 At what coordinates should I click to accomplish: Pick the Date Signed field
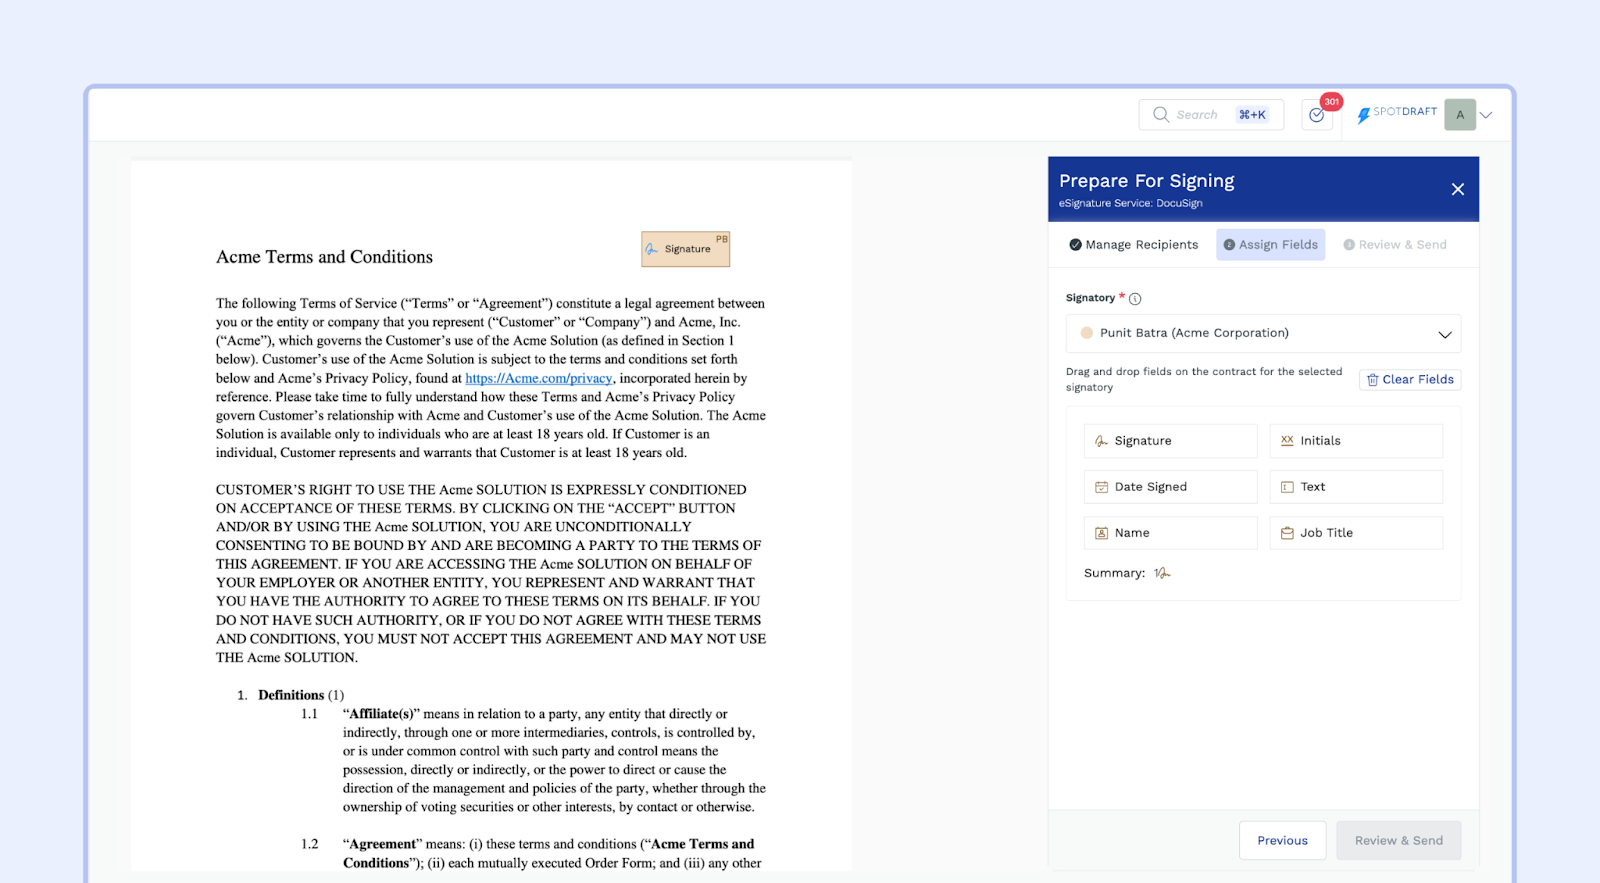pos(1171,487)
